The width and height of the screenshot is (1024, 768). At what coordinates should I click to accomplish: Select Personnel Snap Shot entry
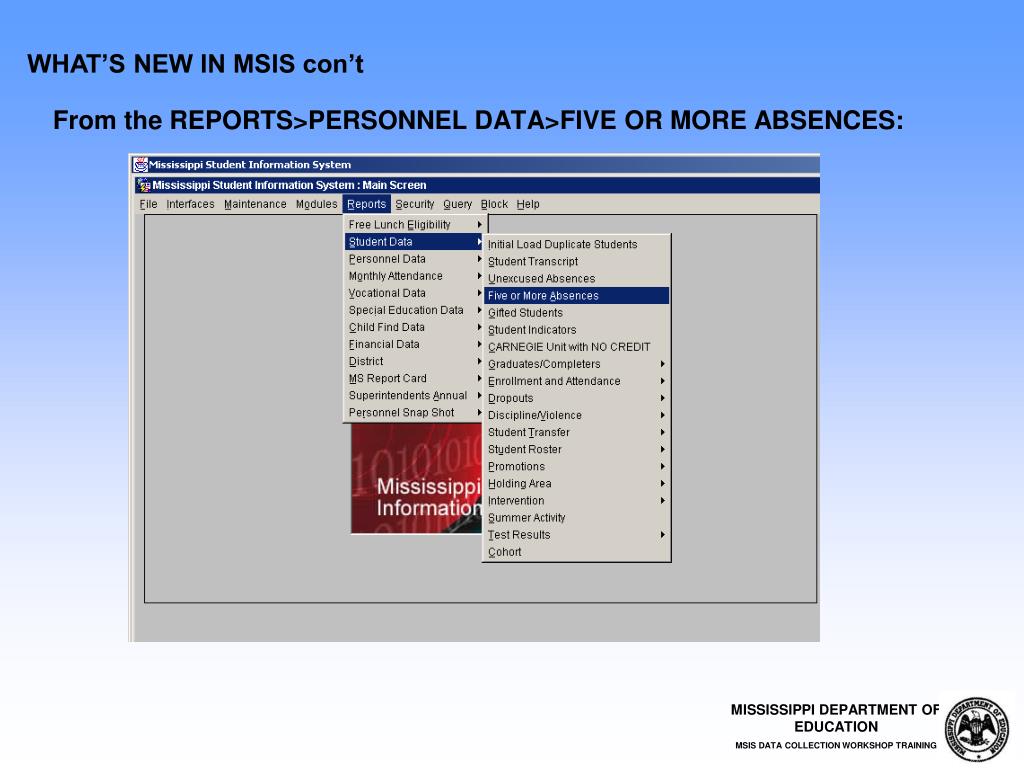(414, 413)
